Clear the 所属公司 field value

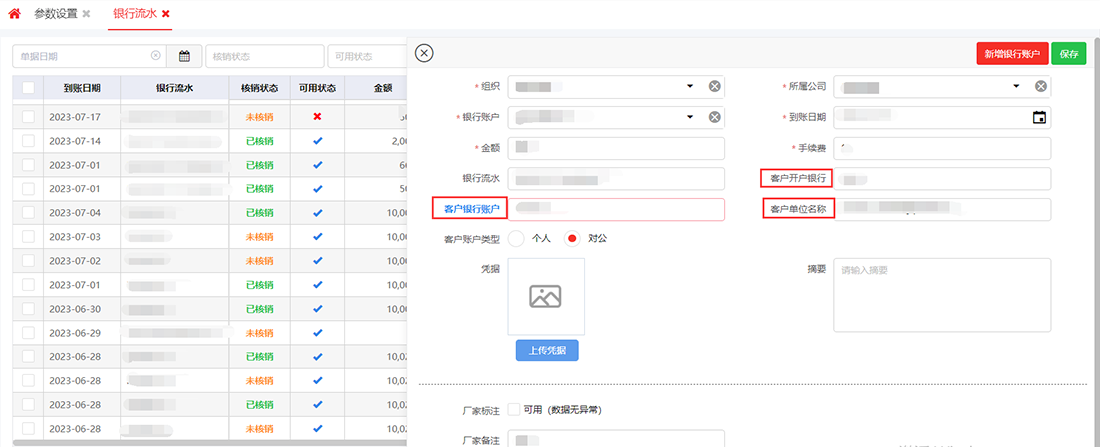point(1041,87)
